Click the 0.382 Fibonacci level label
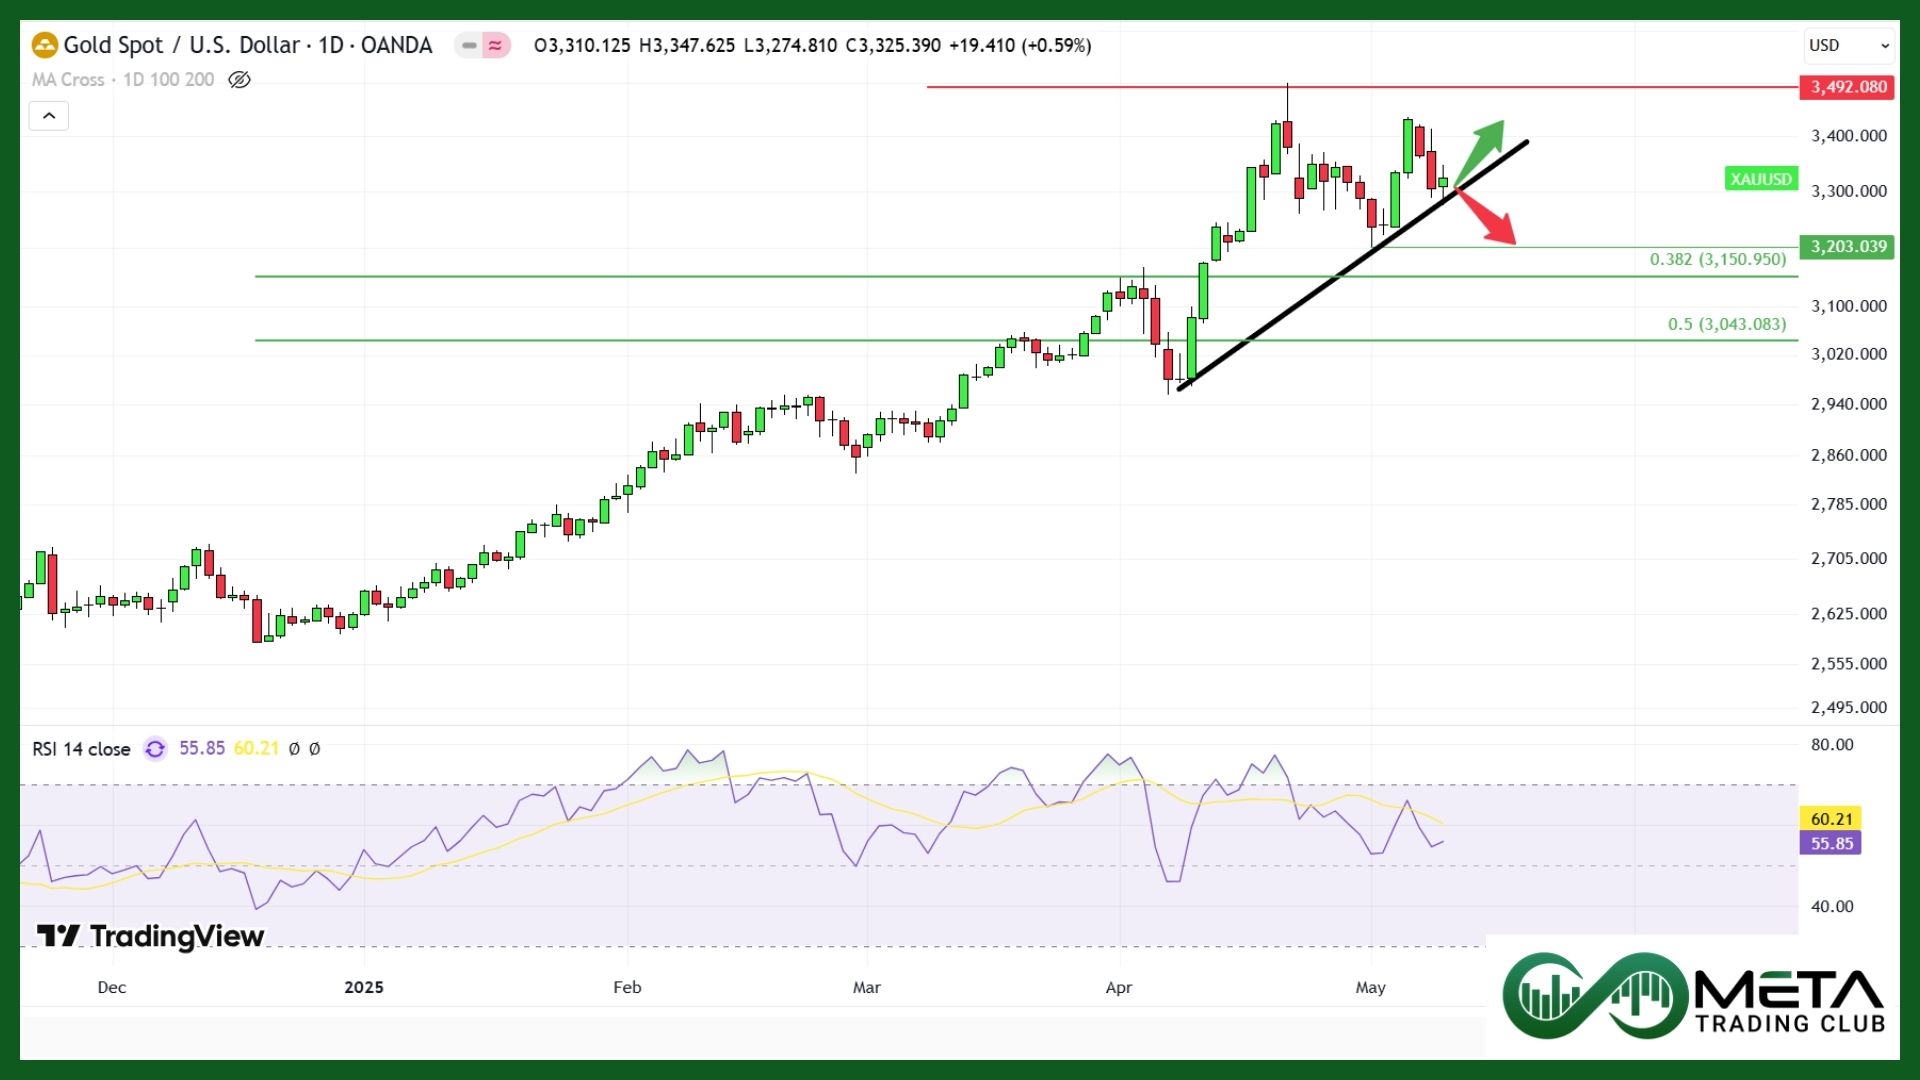The height and width of the screenshot is (1080, 1920). click(x=1717, y=260)
